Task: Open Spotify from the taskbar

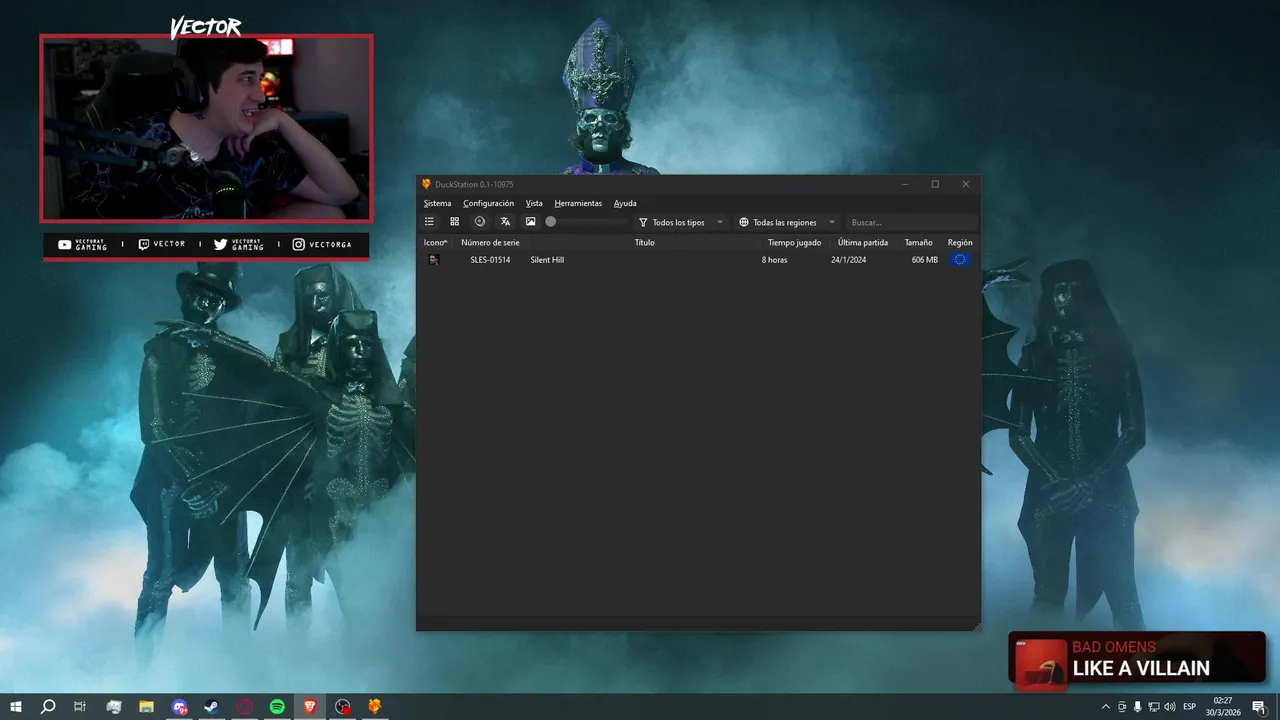Action: click(277, 707)
